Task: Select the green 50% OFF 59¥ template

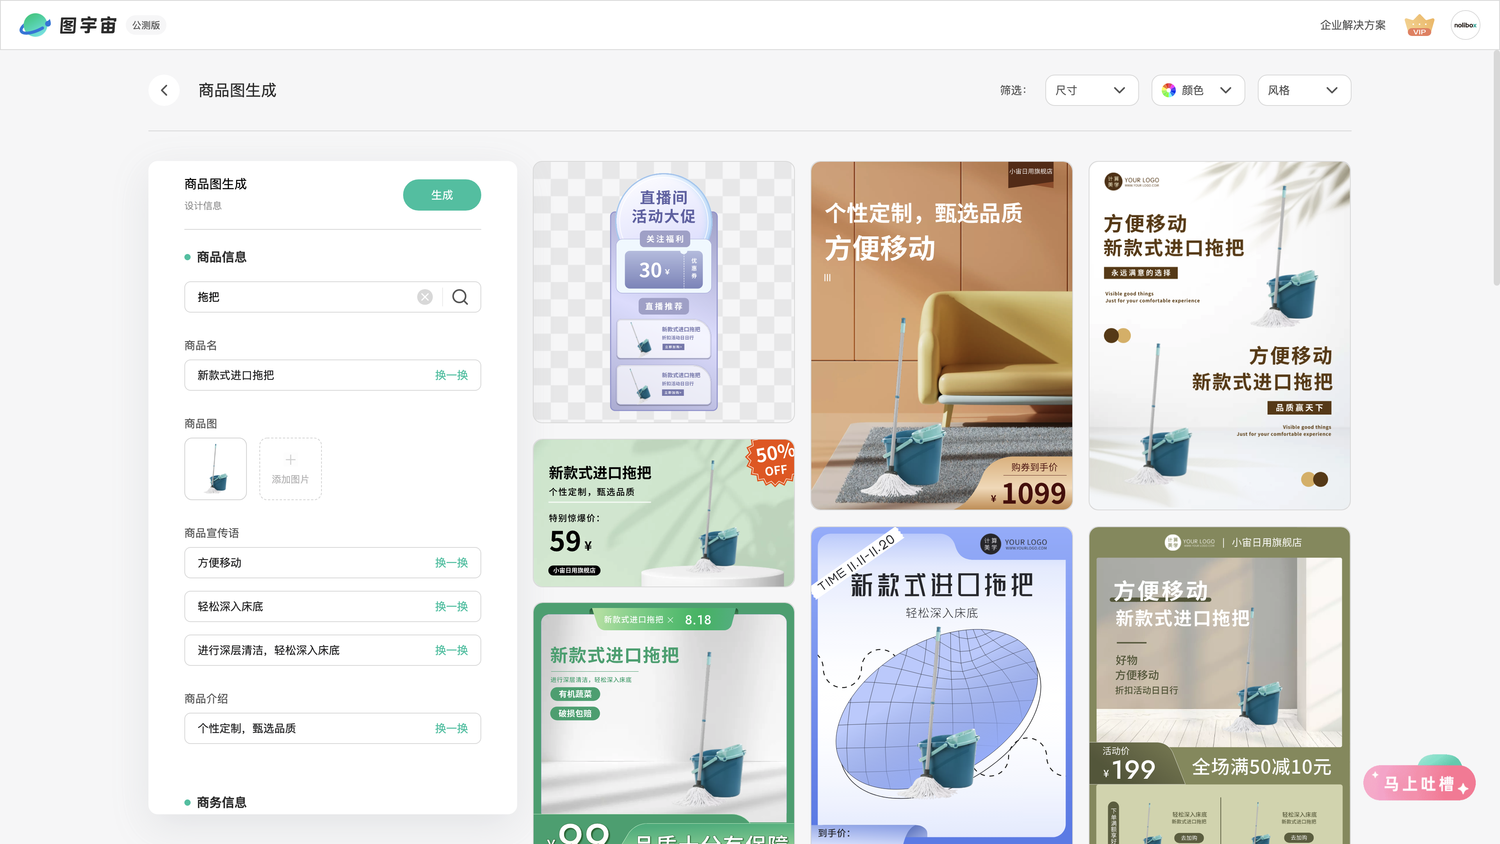Action: click(664, 513)
